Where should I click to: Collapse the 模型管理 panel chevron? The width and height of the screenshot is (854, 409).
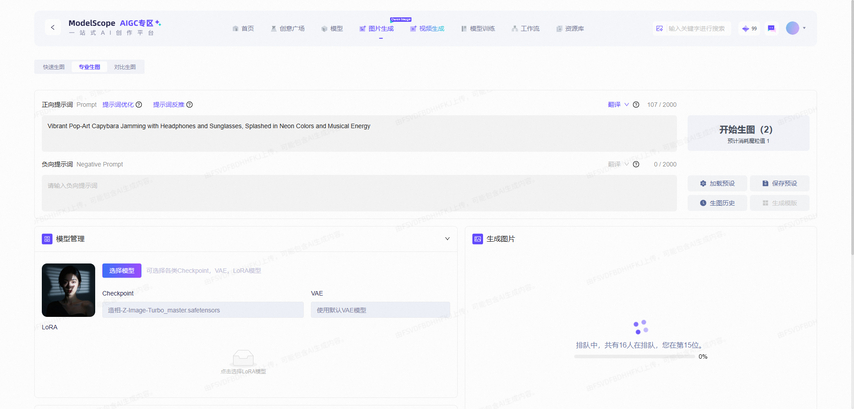point(447,239)
